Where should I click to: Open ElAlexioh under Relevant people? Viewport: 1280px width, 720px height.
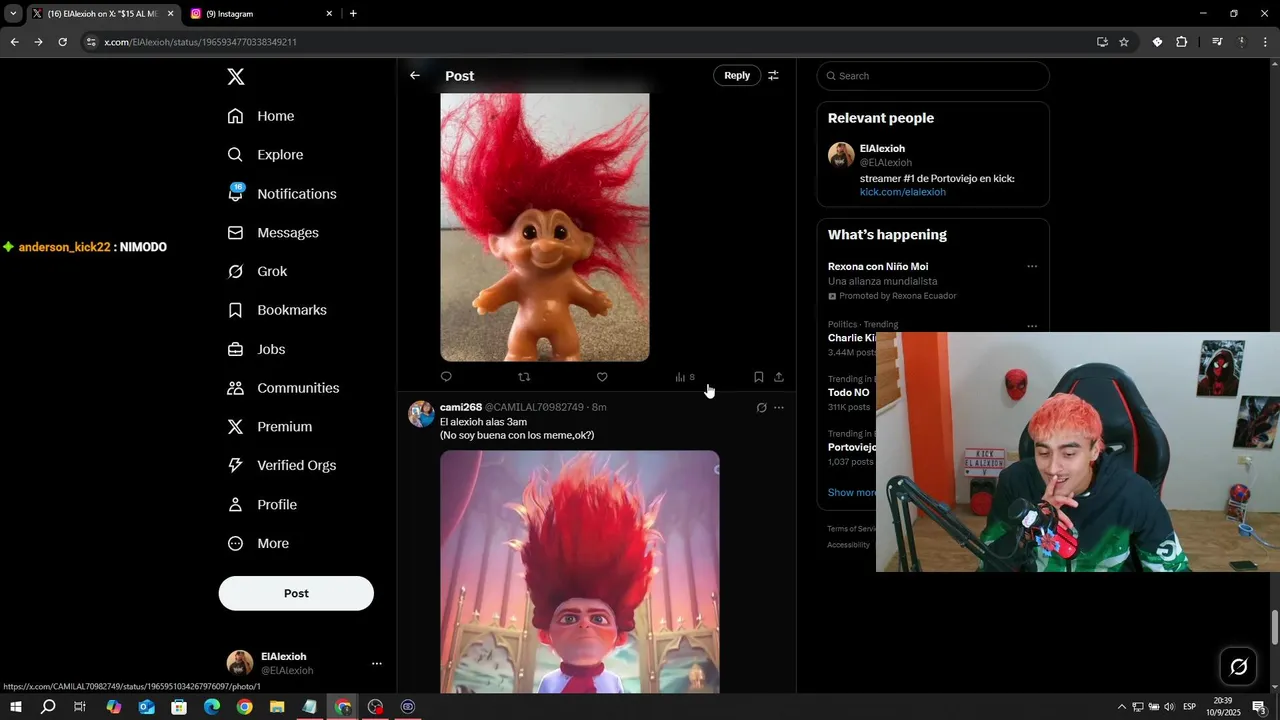882,149
